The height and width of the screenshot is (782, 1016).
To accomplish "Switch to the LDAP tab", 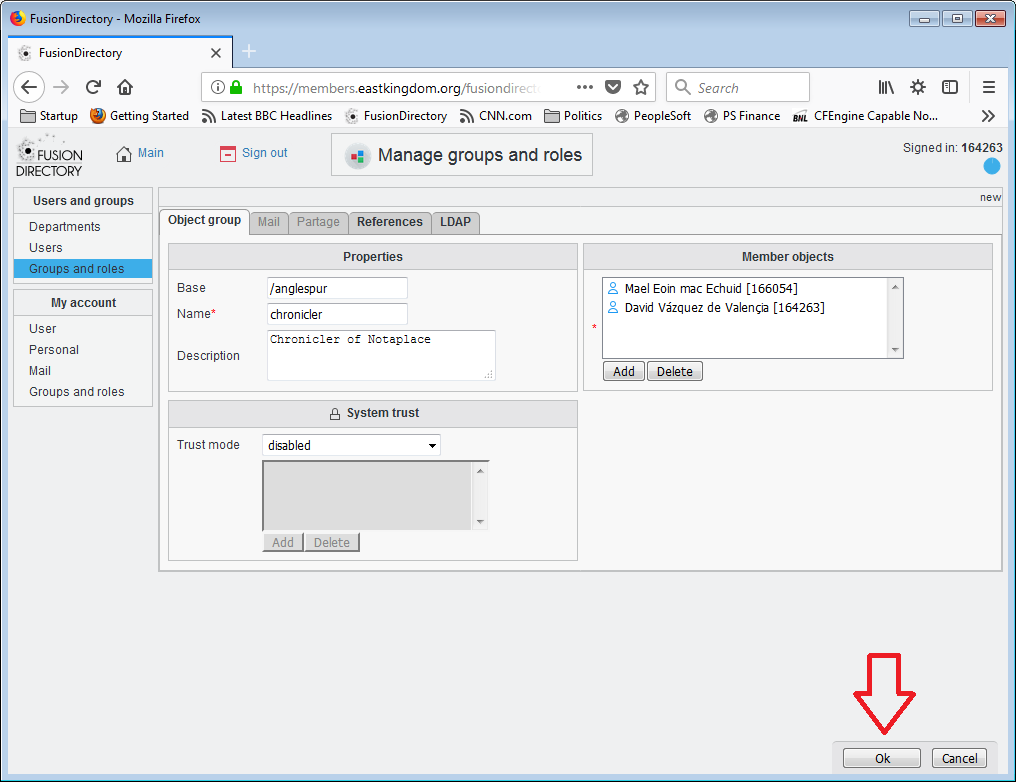I will point(456,222).
